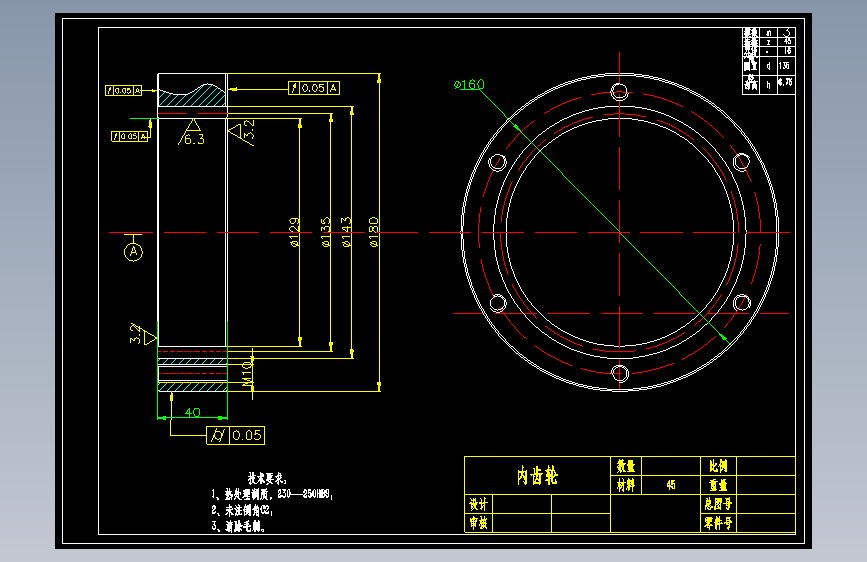
Task: Select the lower-right bolt hole on flange view
Action: click(741, 303)
